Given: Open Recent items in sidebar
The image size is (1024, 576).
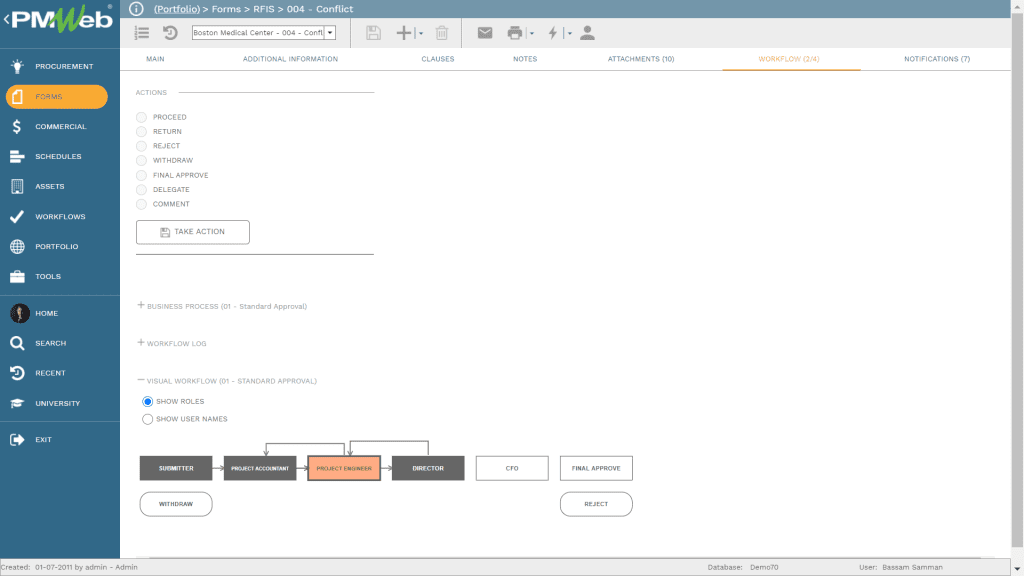Looking at the screenshot, I should tap(60, 373).
